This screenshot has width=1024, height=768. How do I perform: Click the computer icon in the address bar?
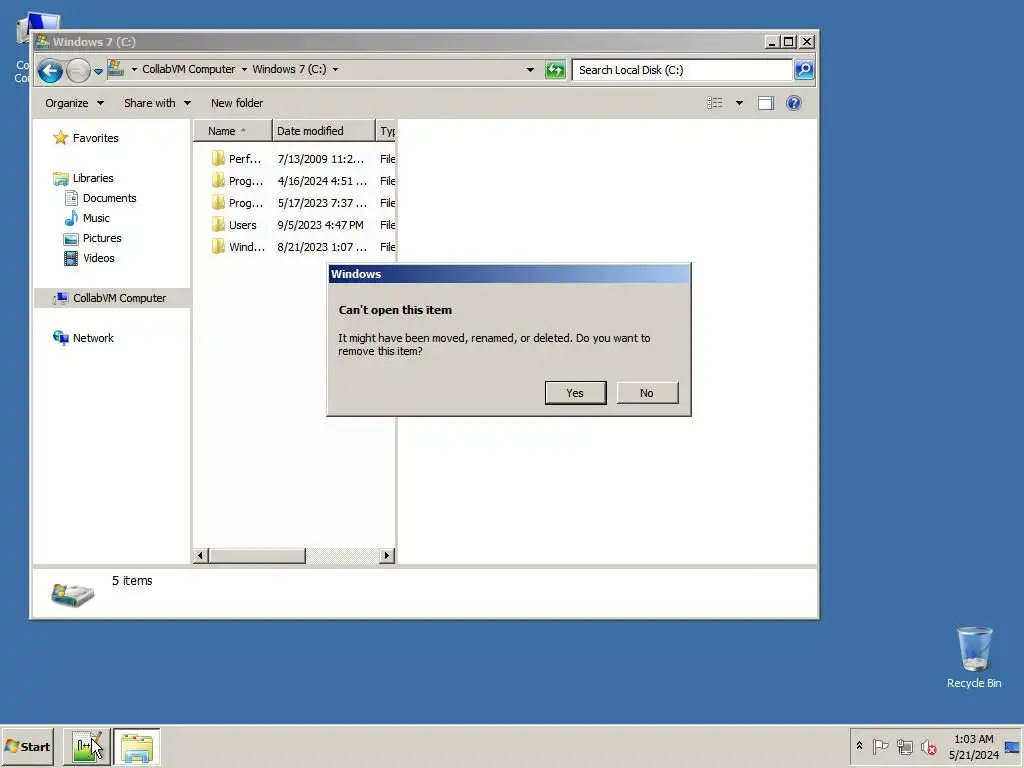(116, 68)
